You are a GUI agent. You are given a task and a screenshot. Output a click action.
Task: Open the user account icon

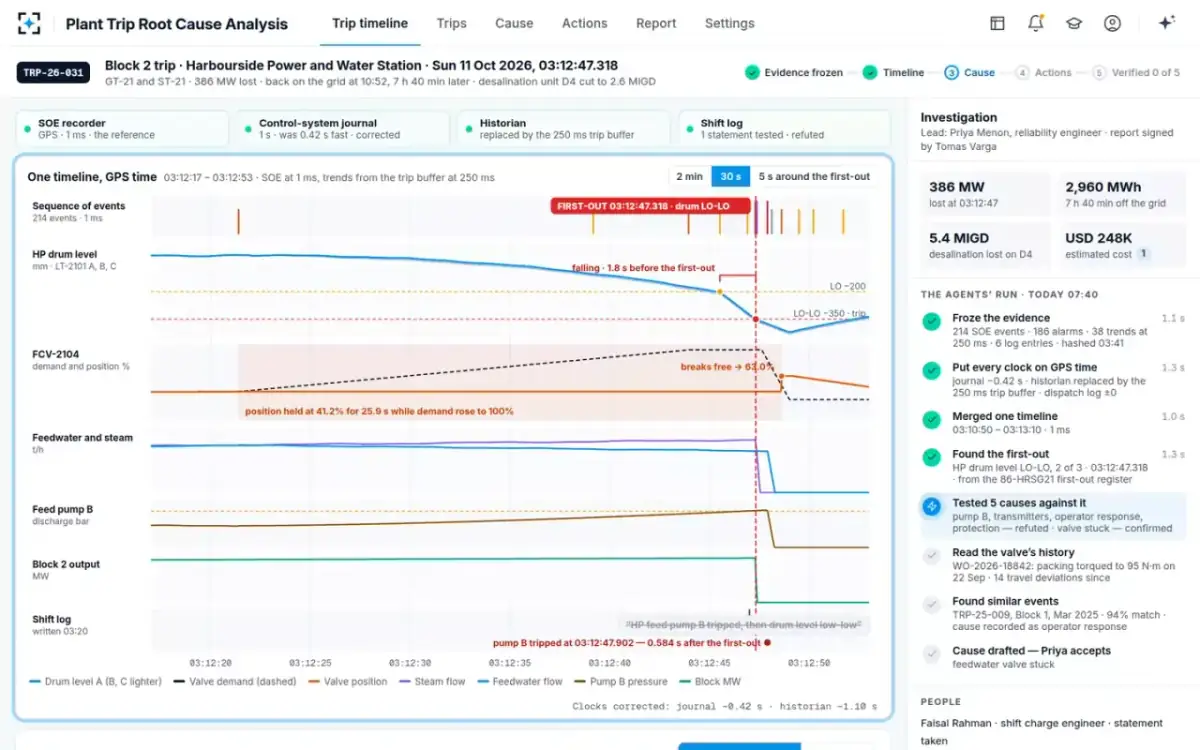click(1112, 23)
